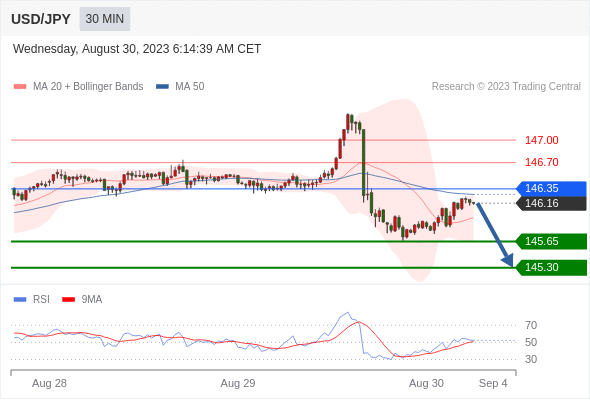Click the red 147.00 resistance label

click(542, 140)
